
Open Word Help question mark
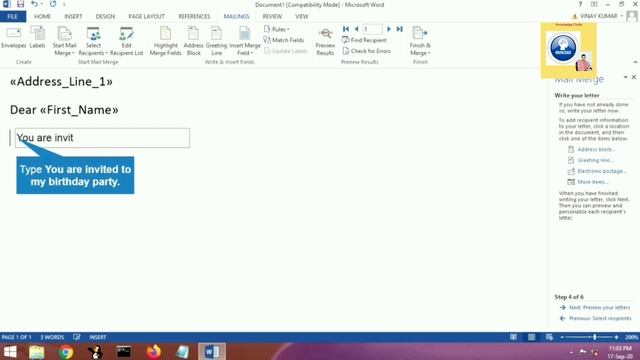pyautogui.click(x=580, y=4)
